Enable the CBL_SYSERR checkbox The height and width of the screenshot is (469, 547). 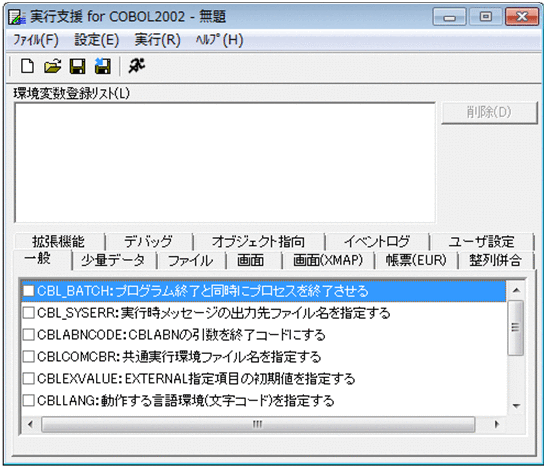tap(29, 313)
